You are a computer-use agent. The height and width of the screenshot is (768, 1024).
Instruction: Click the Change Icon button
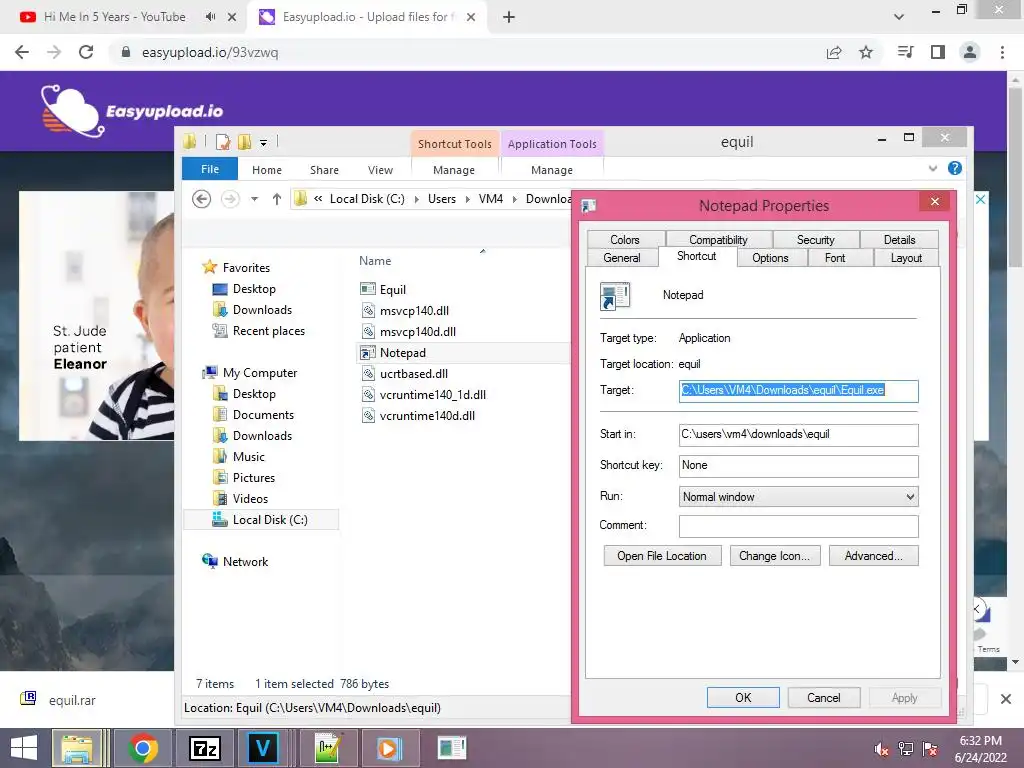(x=775, y=556)
